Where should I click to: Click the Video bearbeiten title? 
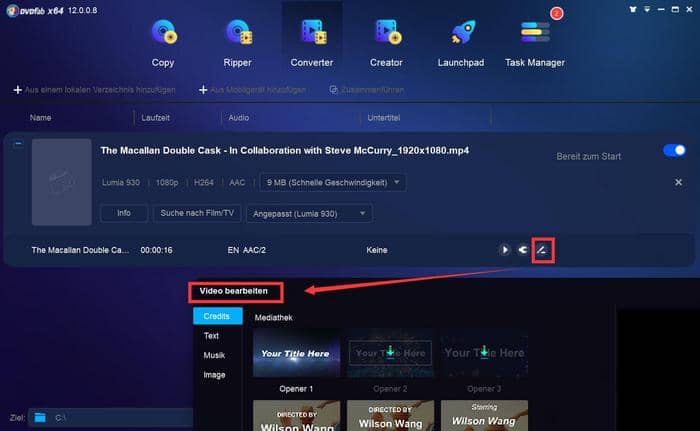pyautogui.click(x=233, y=291)
